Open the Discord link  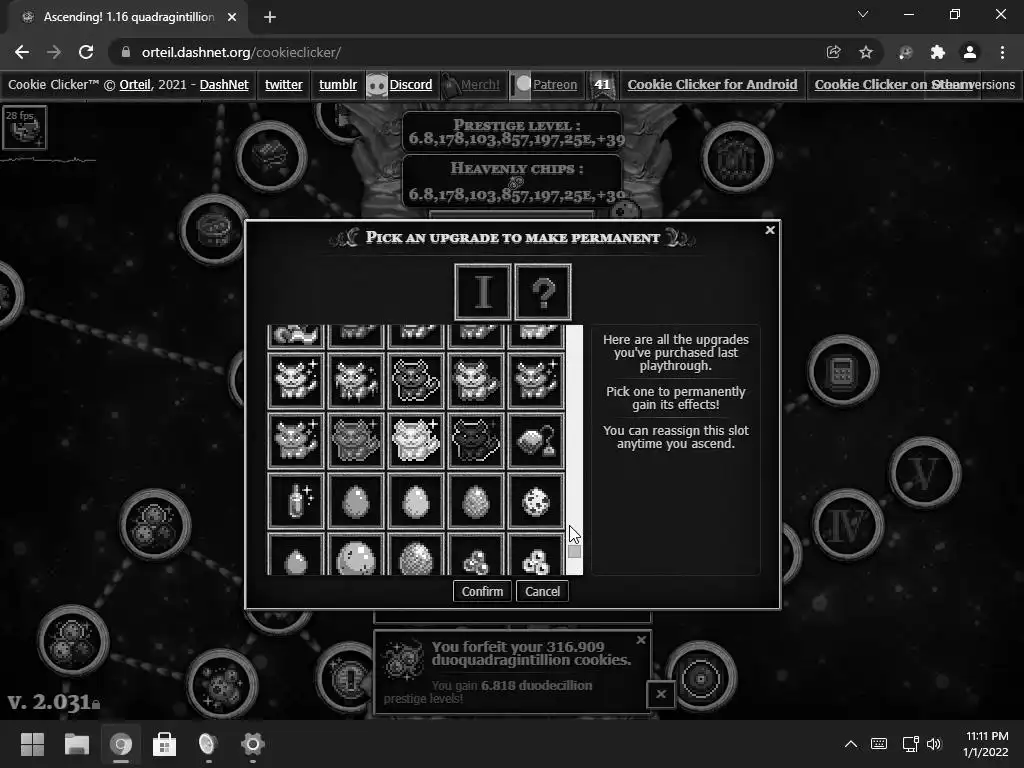pos(410,85)
